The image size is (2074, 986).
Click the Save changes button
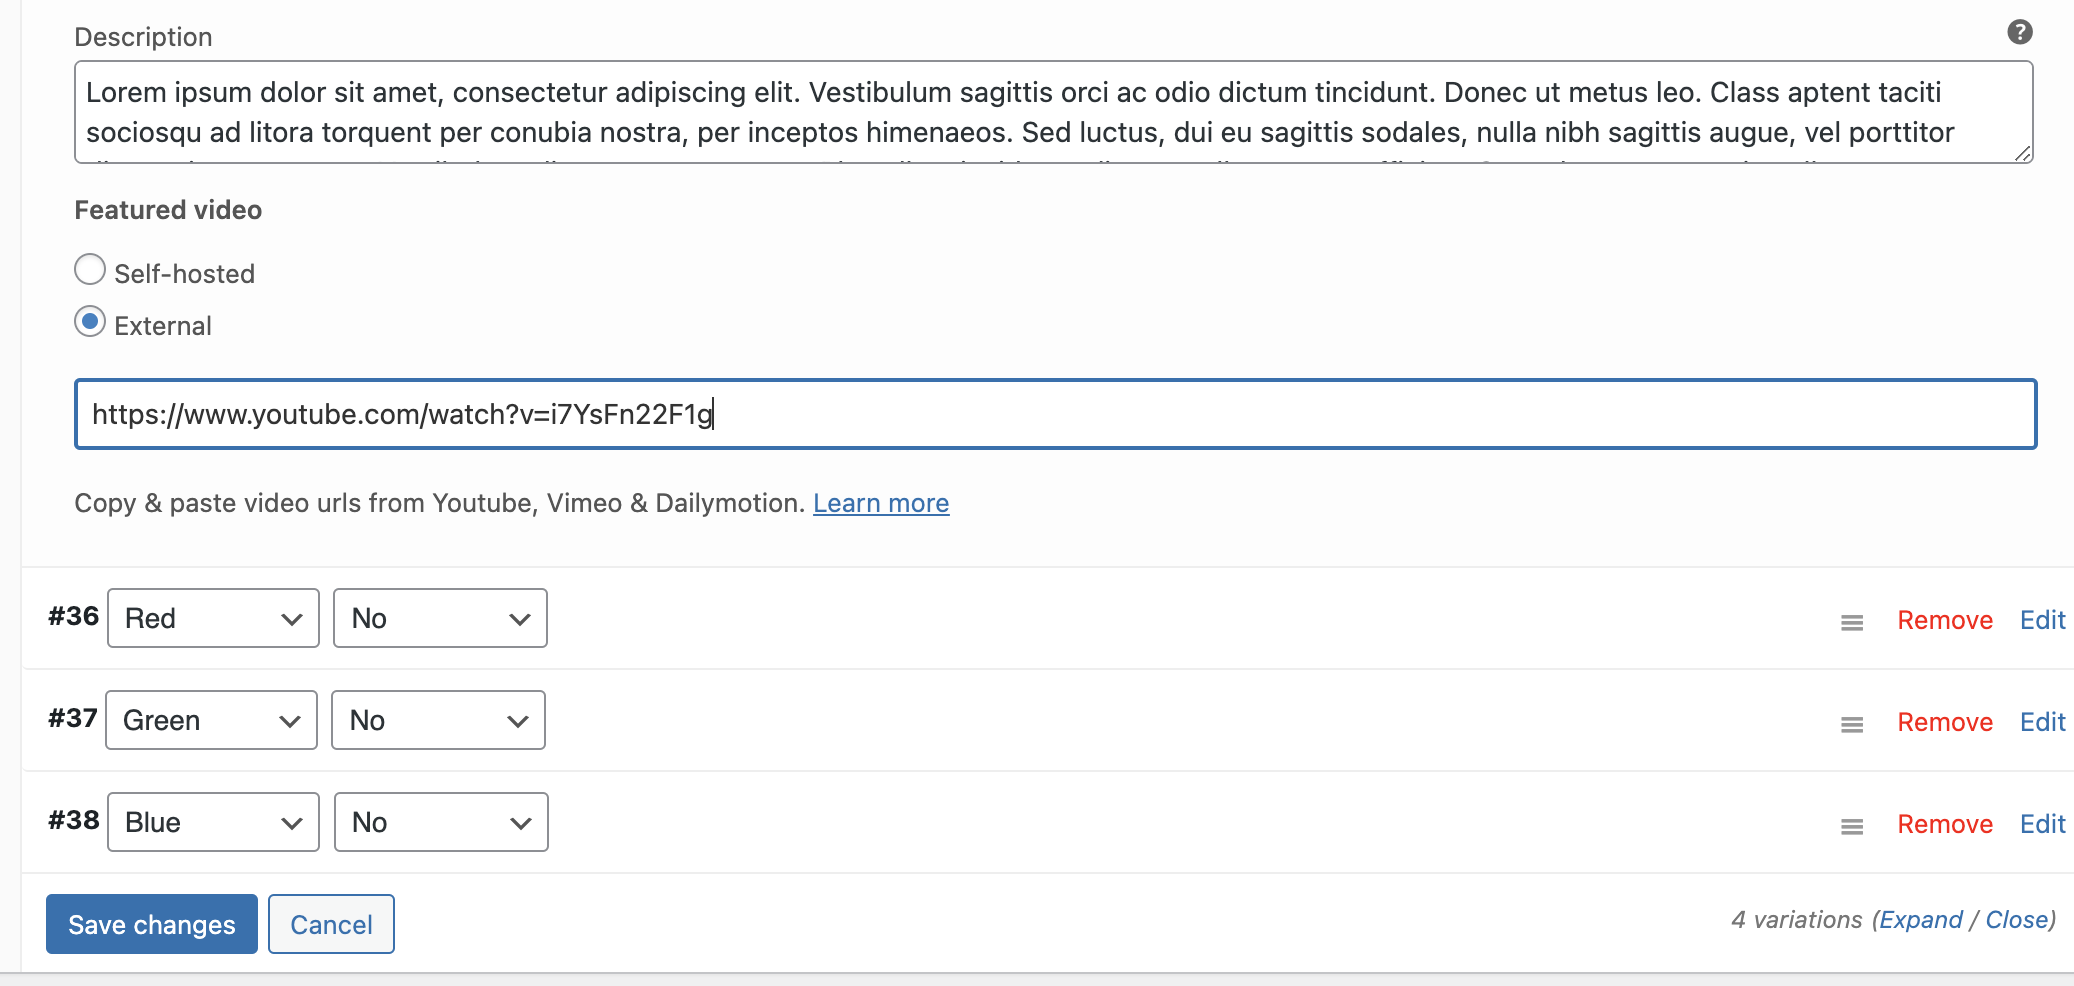tap(152, 924)
